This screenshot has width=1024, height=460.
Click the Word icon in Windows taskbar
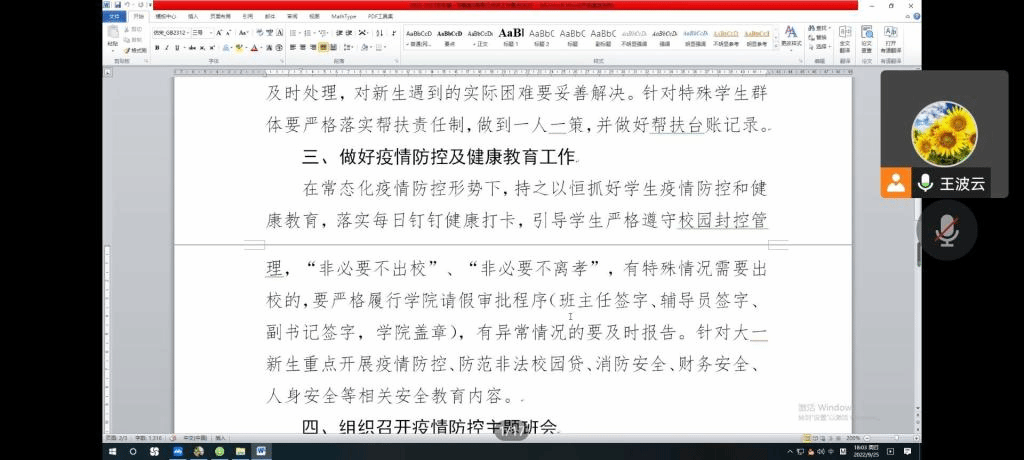(x=262, y=451)
